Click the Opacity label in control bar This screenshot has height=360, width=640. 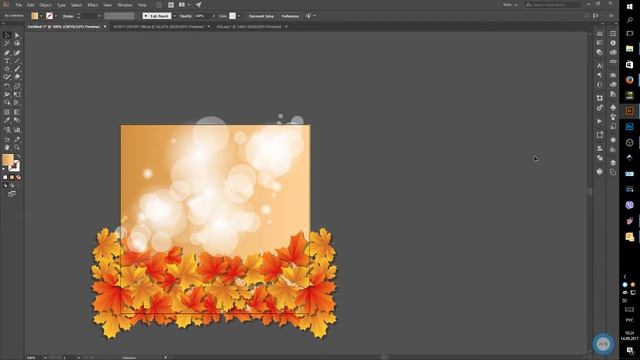(186, 16)
